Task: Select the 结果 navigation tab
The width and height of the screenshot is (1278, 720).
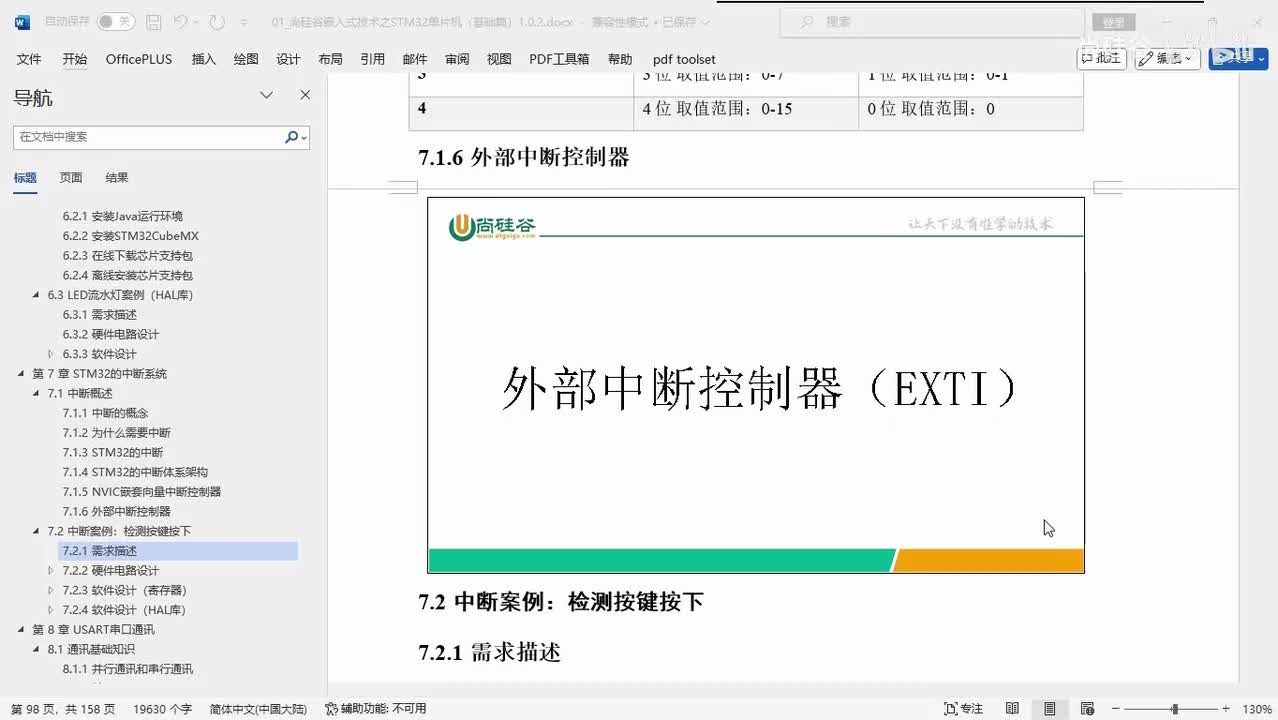Action: [x=117, y=178]
